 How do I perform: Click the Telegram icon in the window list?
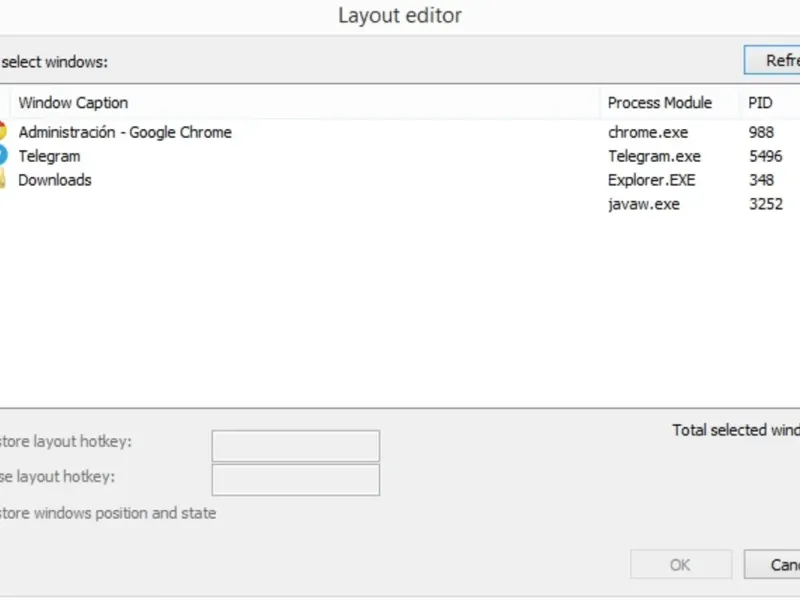pos(3,156)
